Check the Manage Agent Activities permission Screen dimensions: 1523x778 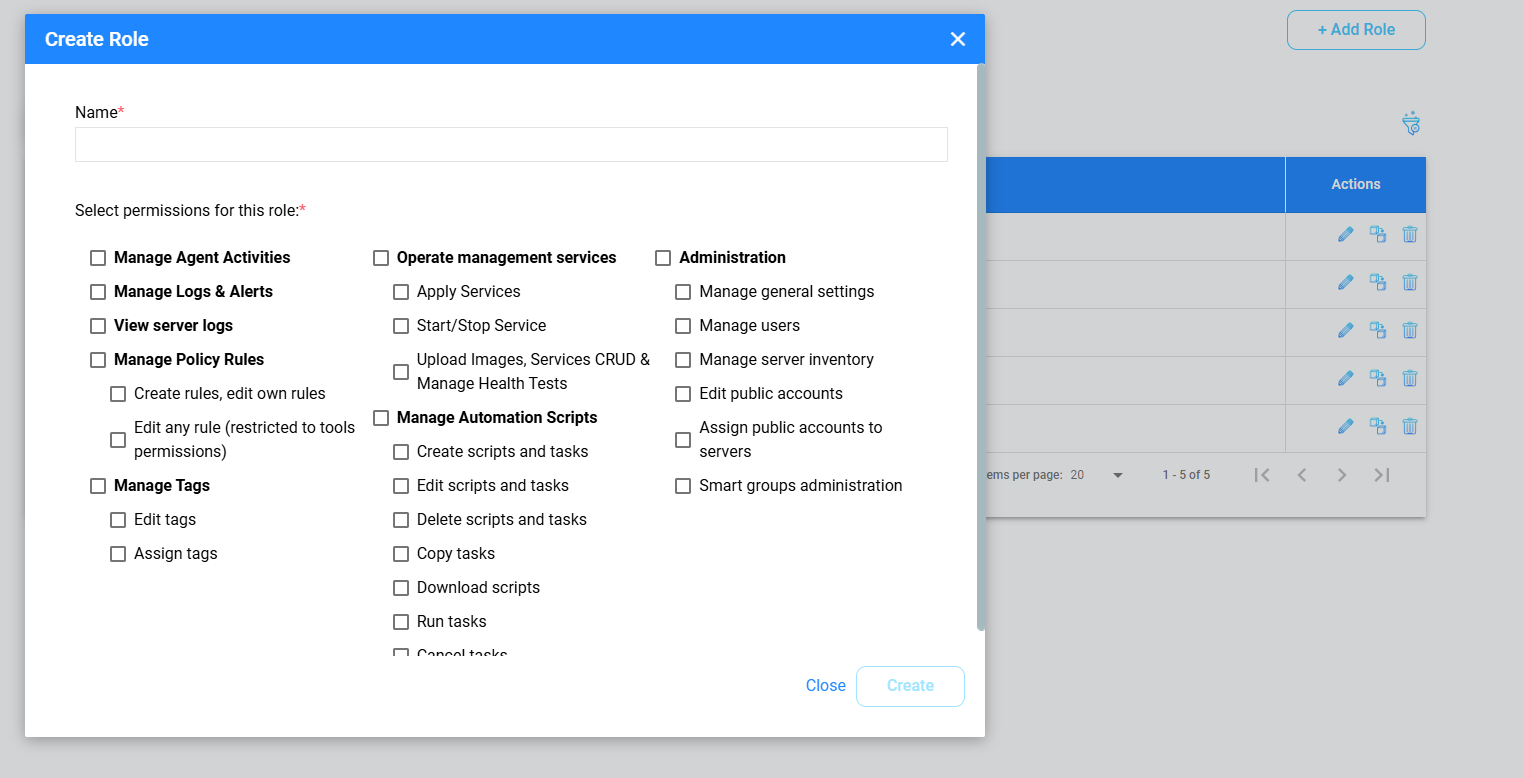click(98, 258)
